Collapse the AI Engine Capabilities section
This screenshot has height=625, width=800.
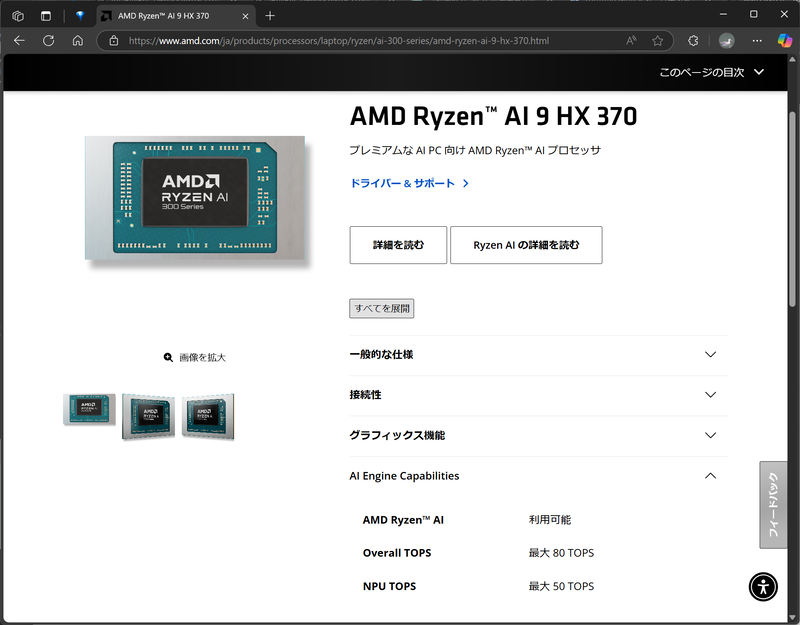[x=710, y=475]
